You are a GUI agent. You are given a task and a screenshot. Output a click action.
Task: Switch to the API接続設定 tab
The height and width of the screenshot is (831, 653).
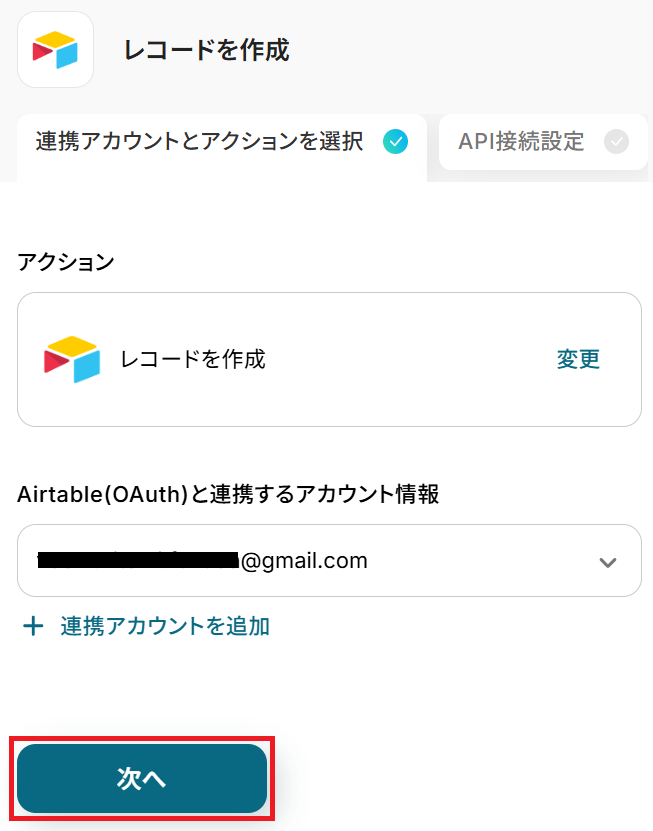tap(521, 142)
